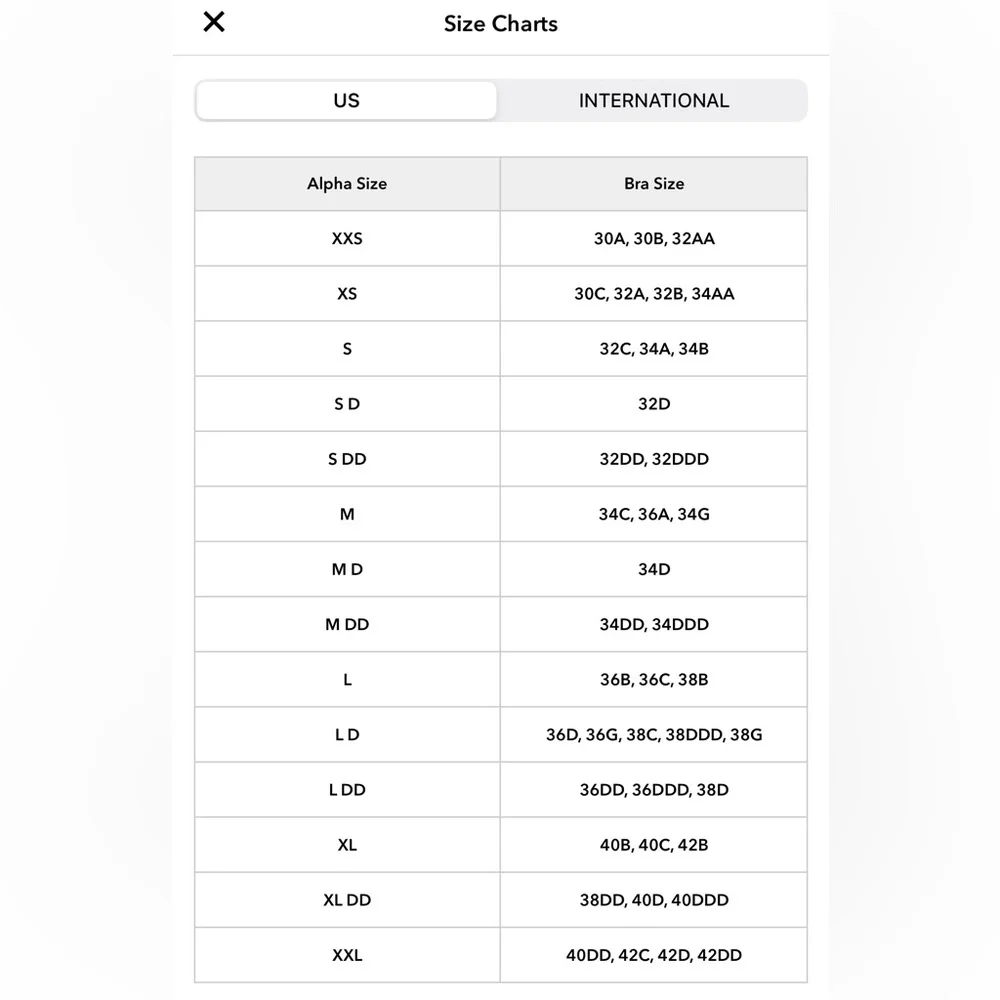Select the 36B, 36C, 38B cell
This screenshot has height=1000, width=1000.
click(x=654, y=679)
